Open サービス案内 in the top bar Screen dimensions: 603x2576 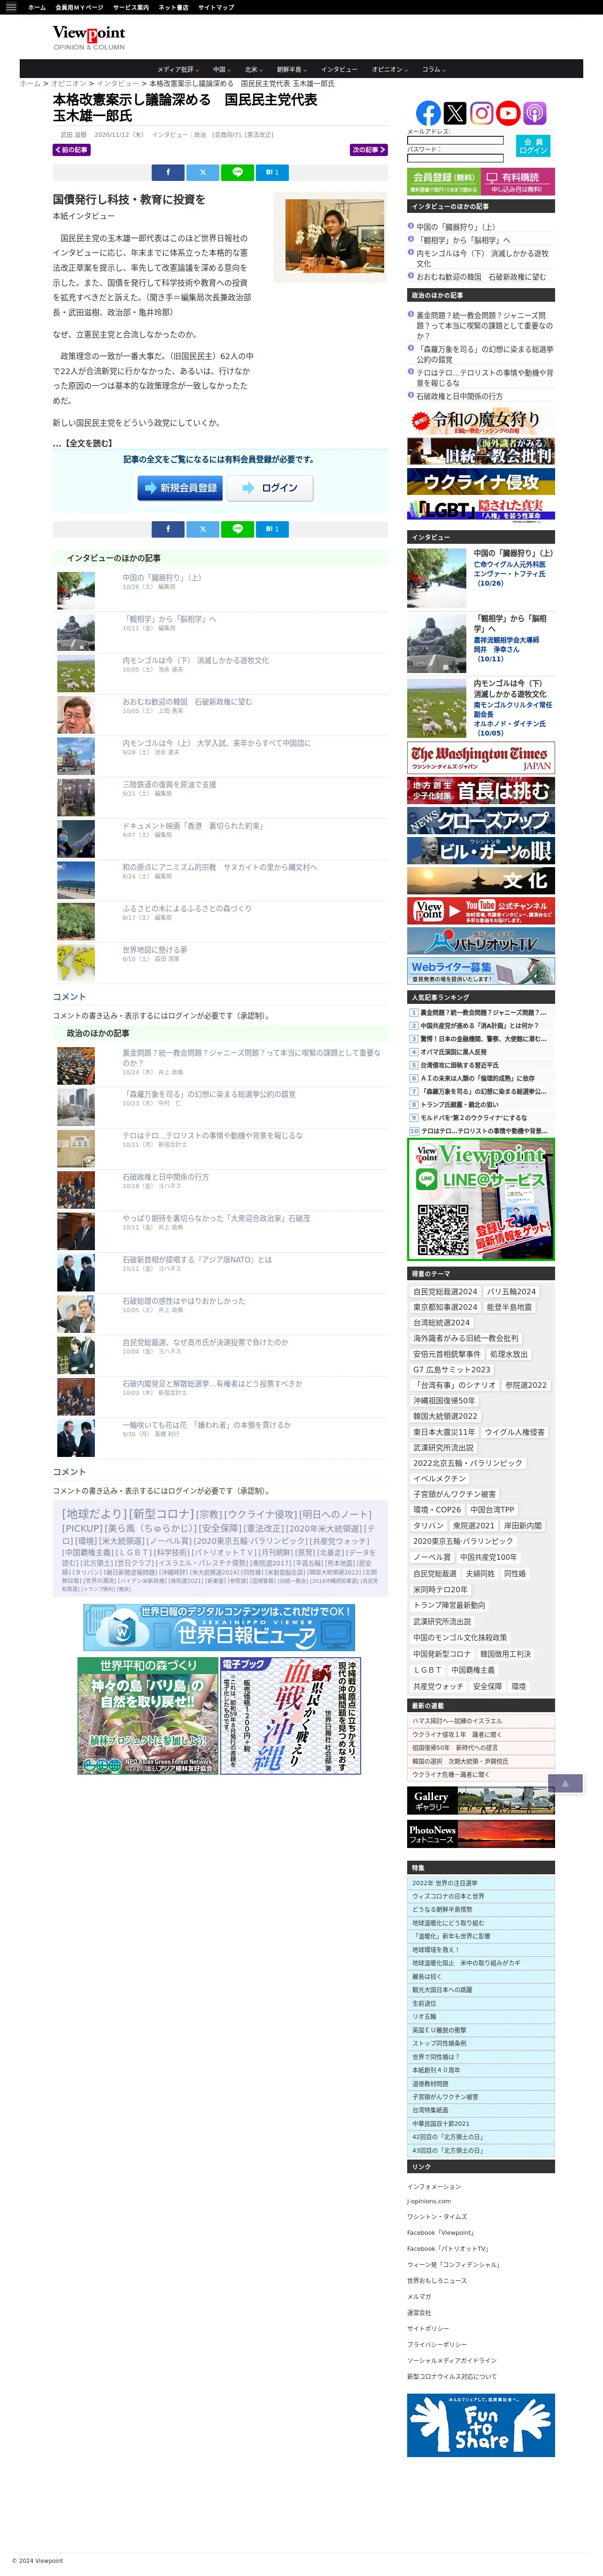pos(131,7)
